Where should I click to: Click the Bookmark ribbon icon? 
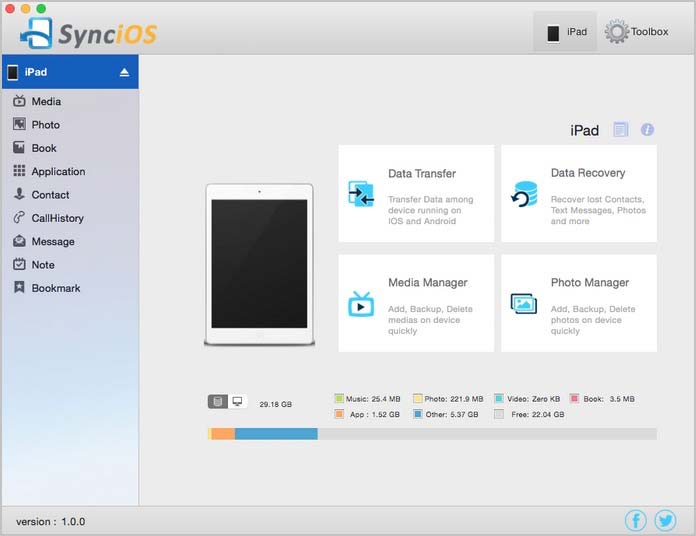pyautogui.click(x=19, y=288)
